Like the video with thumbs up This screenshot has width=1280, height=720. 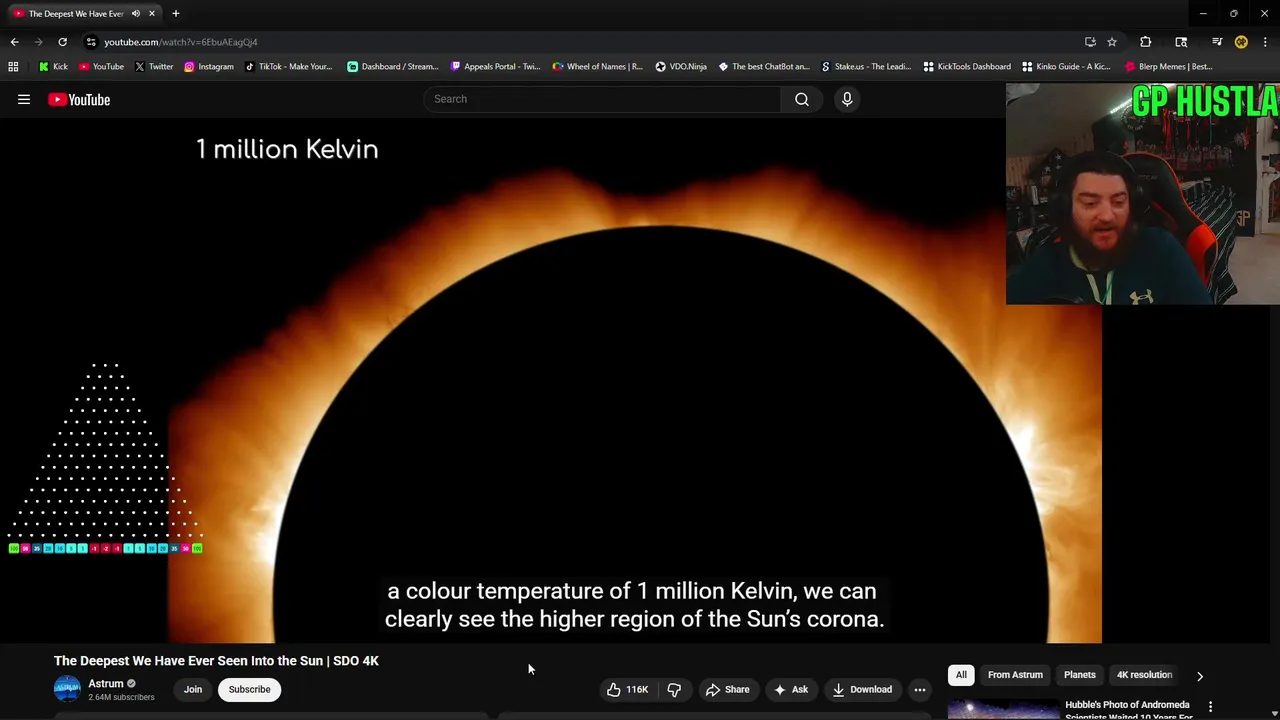click(628, 689)
